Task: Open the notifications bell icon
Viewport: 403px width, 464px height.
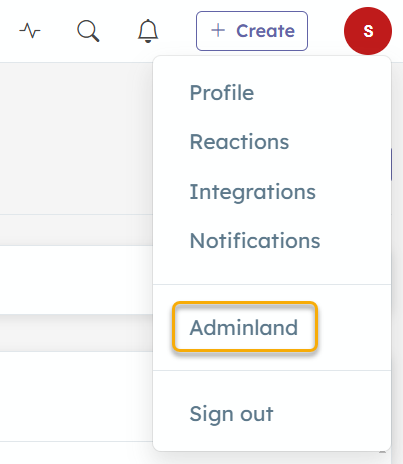Action: (x=148, y=31)
